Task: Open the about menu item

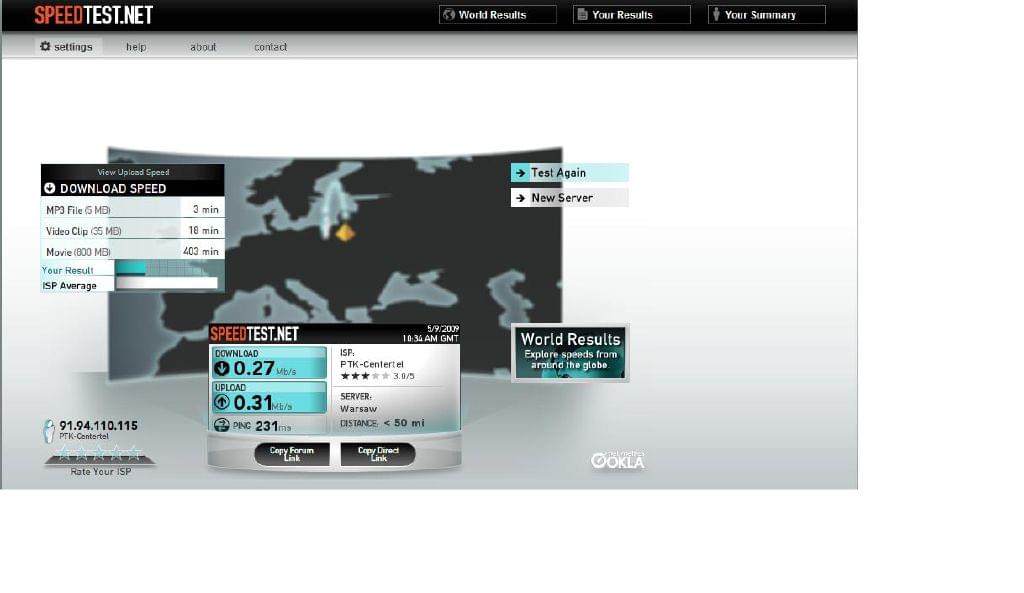Action: [x=203, y=47]
